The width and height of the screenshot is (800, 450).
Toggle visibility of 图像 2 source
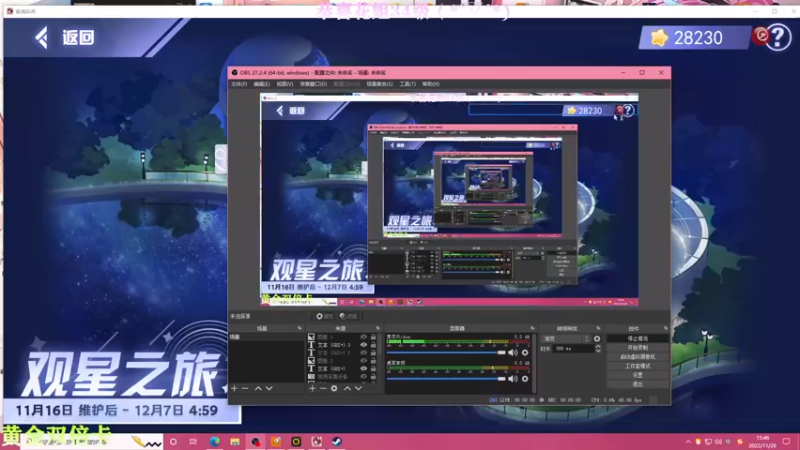pos(363,361)
